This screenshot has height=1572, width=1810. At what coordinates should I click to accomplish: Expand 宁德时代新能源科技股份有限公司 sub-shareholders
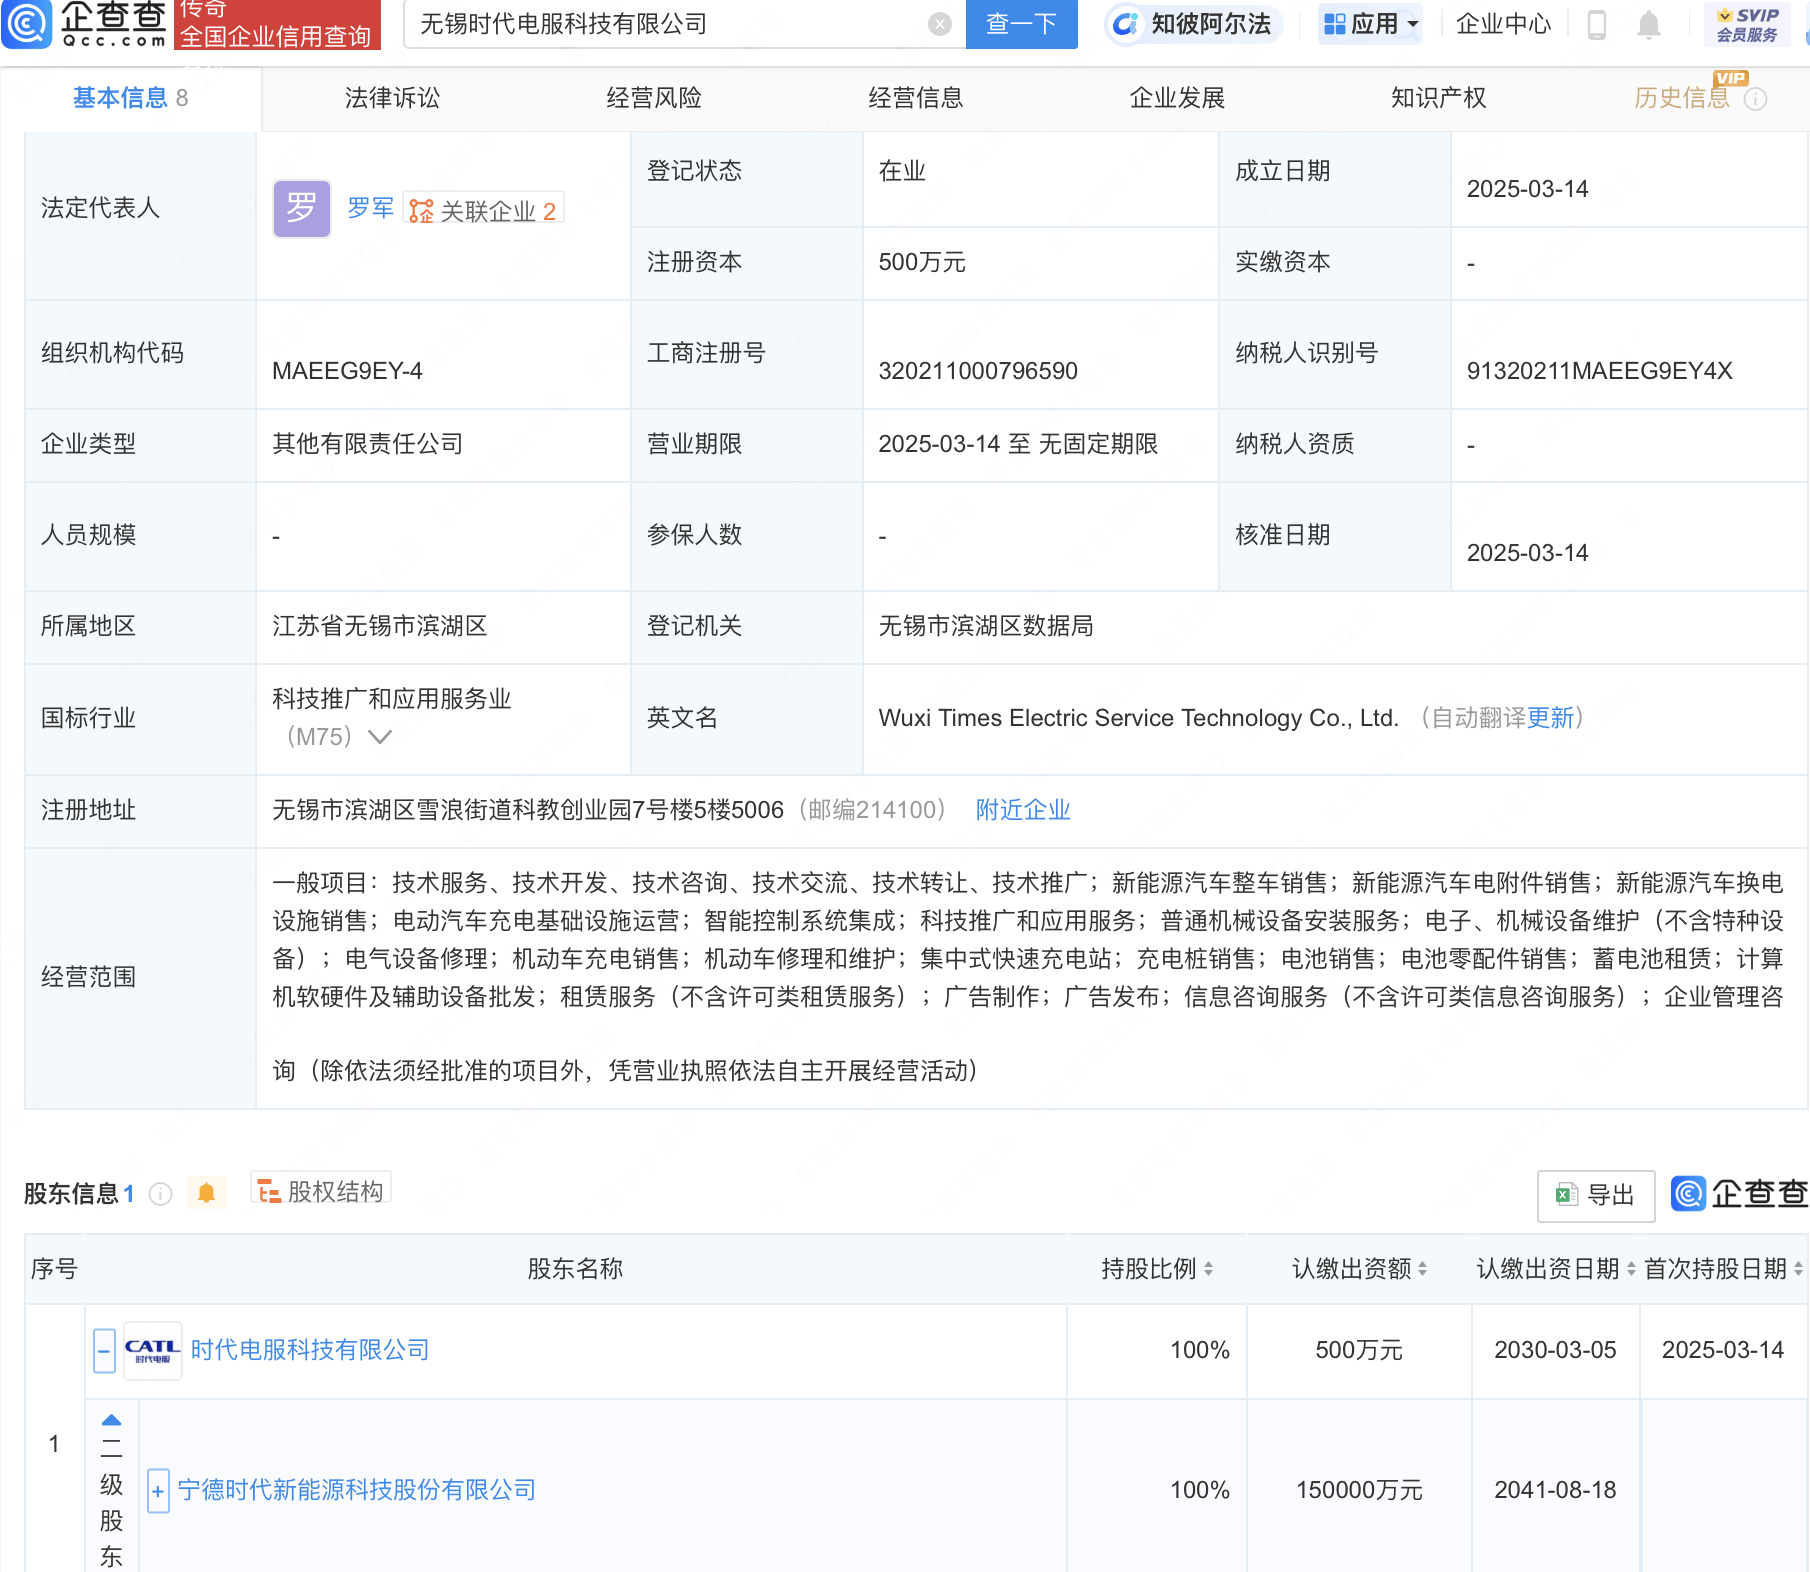tap(158, 1491)
